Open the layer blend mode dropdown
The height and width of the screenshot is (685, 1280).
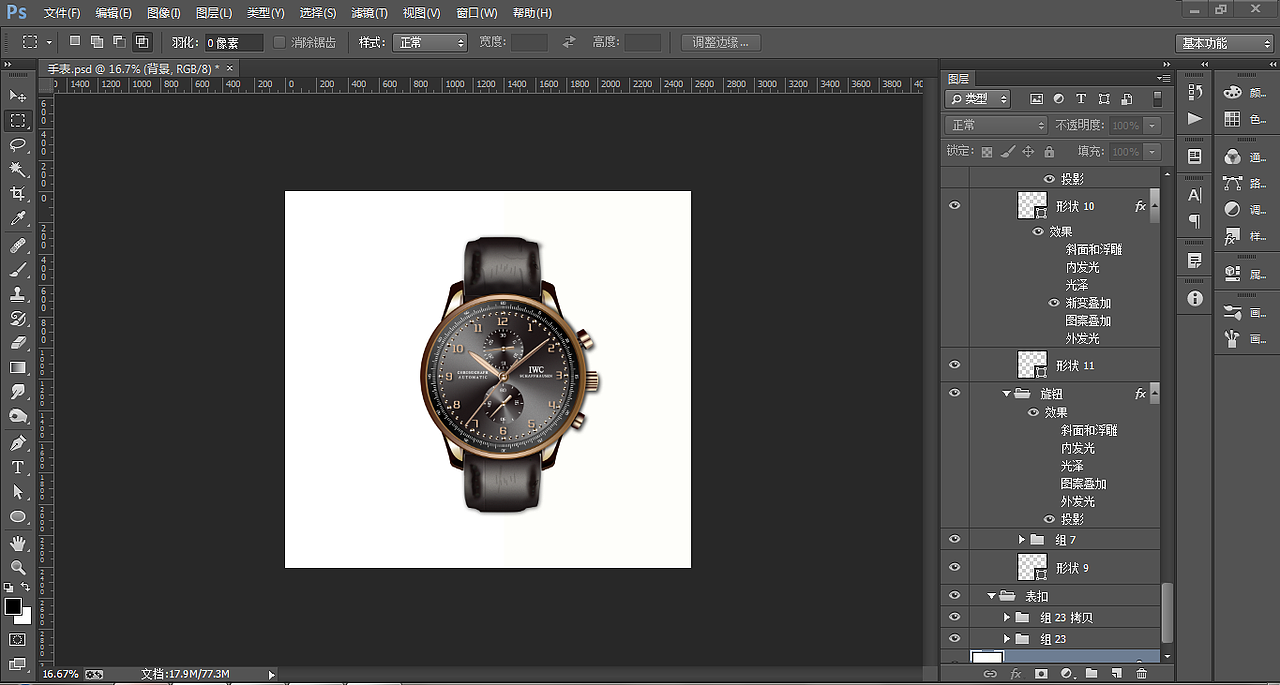(x=996, y=125)
